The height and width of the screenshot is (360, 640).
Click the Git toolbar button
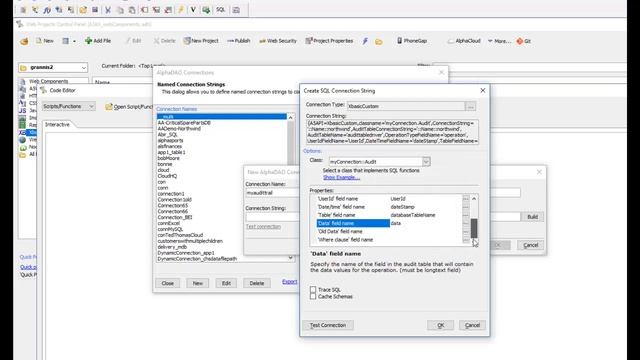pyautogui.click(x=524, y=41)
